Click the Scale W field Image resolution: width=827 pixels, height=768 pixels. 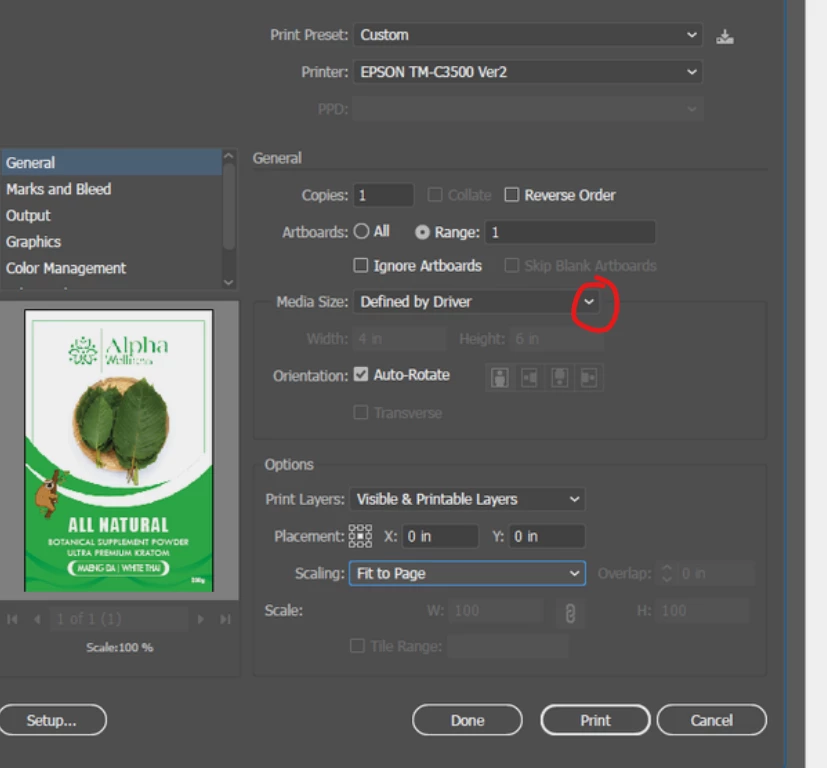point(496,611)
